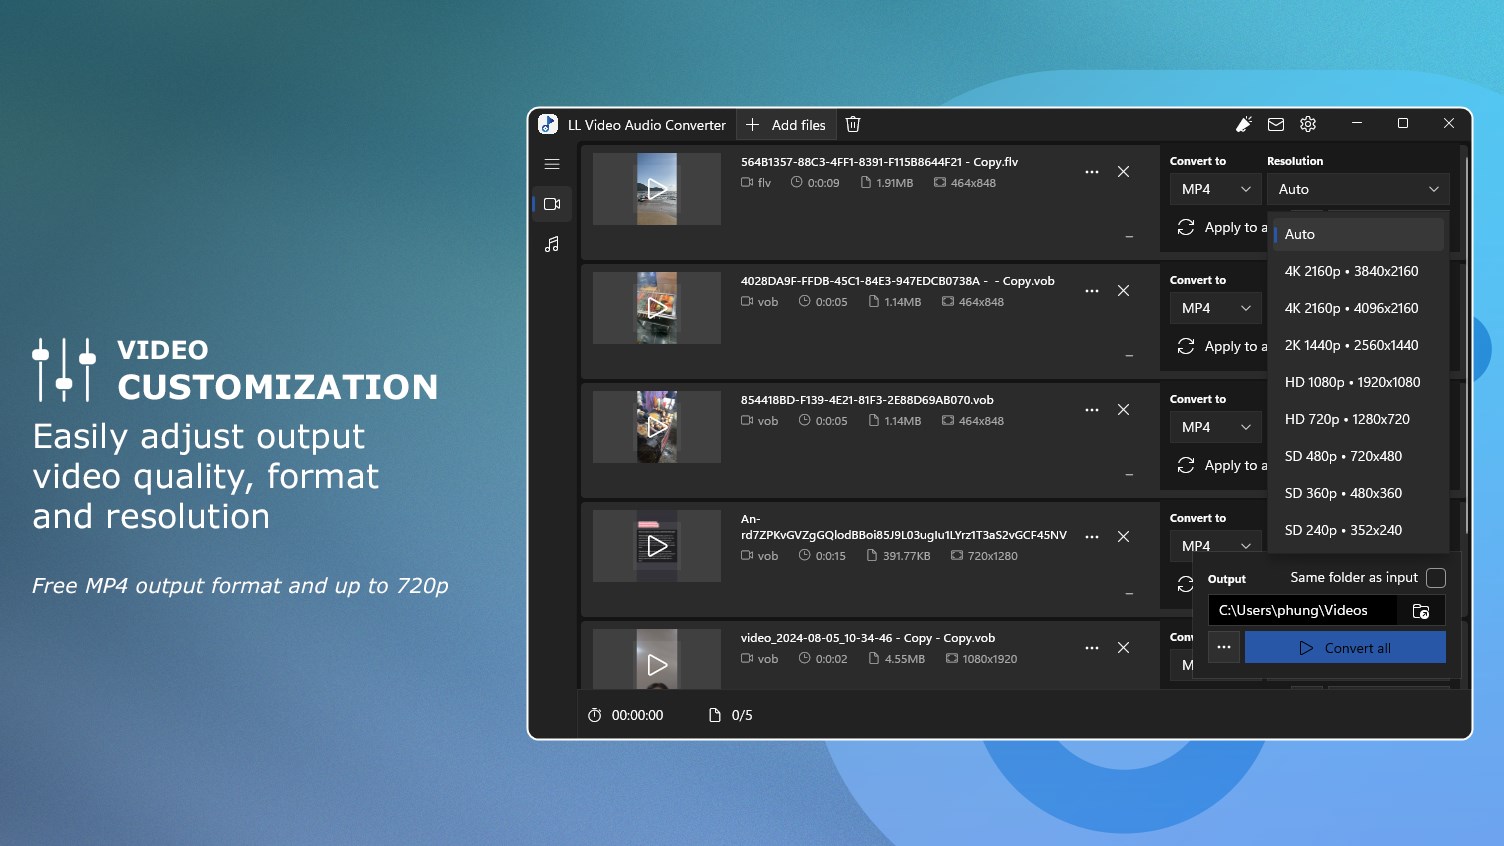Click the Add files button

[x=786, y=125]
